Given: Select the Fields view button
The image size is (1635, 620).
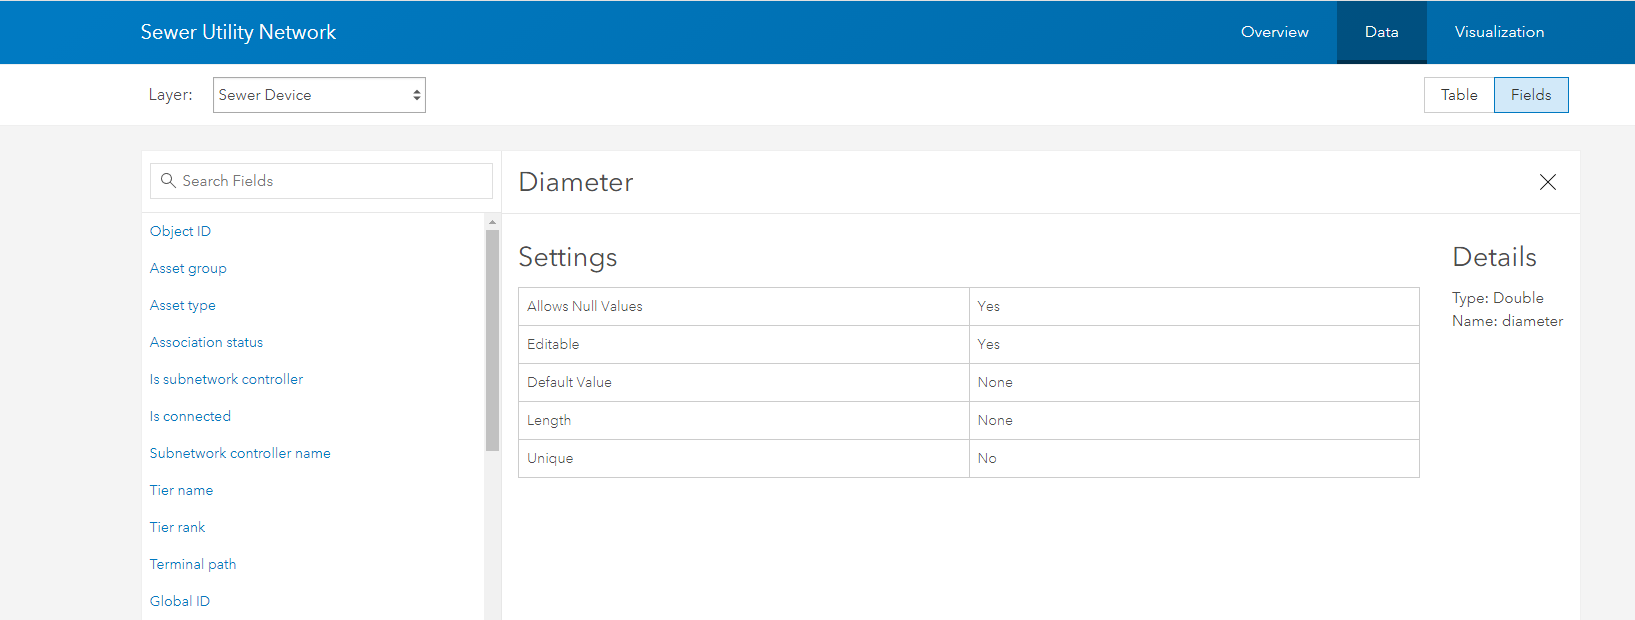Looking at the screenshot, I should coord(1530,95).
